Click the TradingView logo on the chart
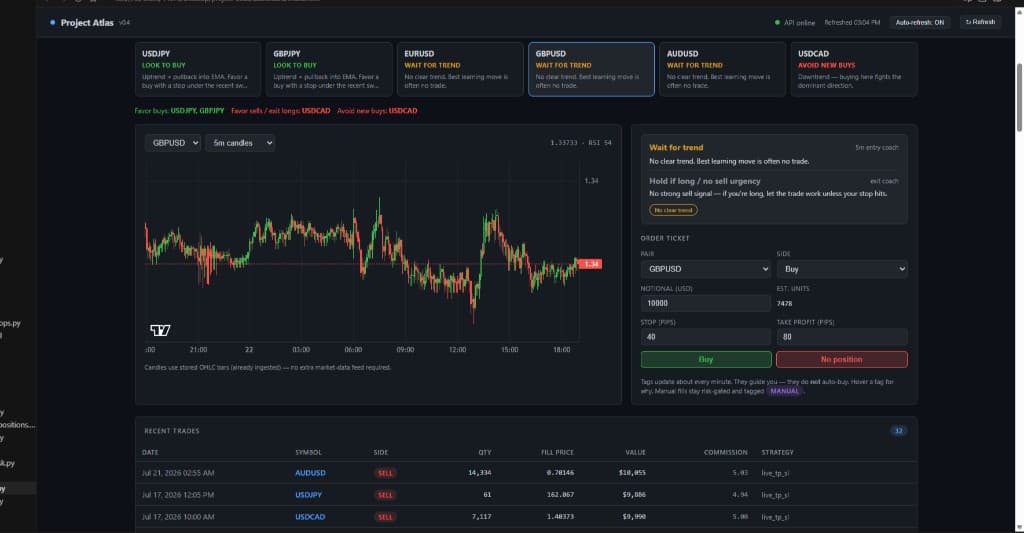 click(x=160, y=331)
